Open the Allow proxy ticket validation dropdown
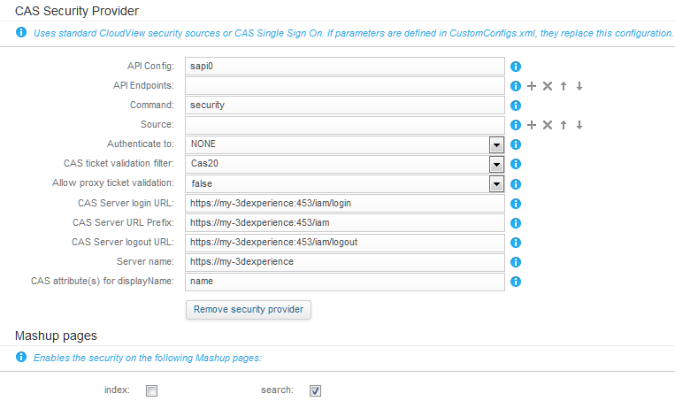 click(496, 184)
